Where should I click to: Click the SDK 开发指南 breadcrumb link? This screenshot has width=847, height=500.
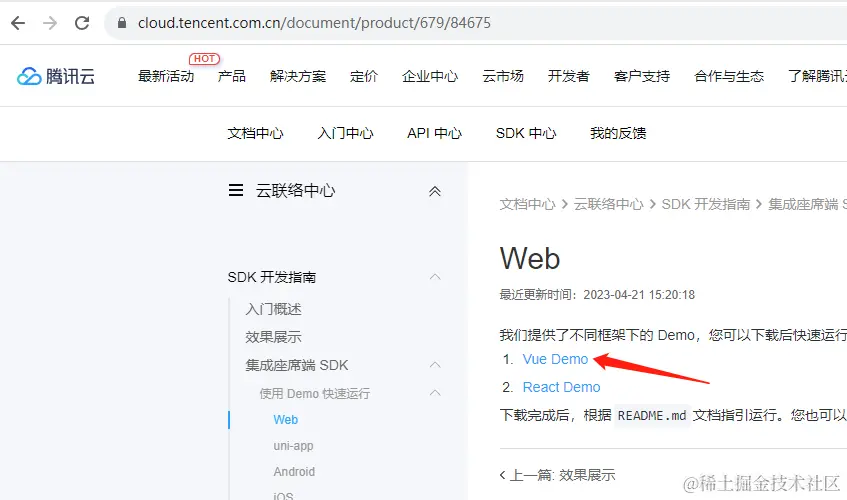[x=705, y=204]
